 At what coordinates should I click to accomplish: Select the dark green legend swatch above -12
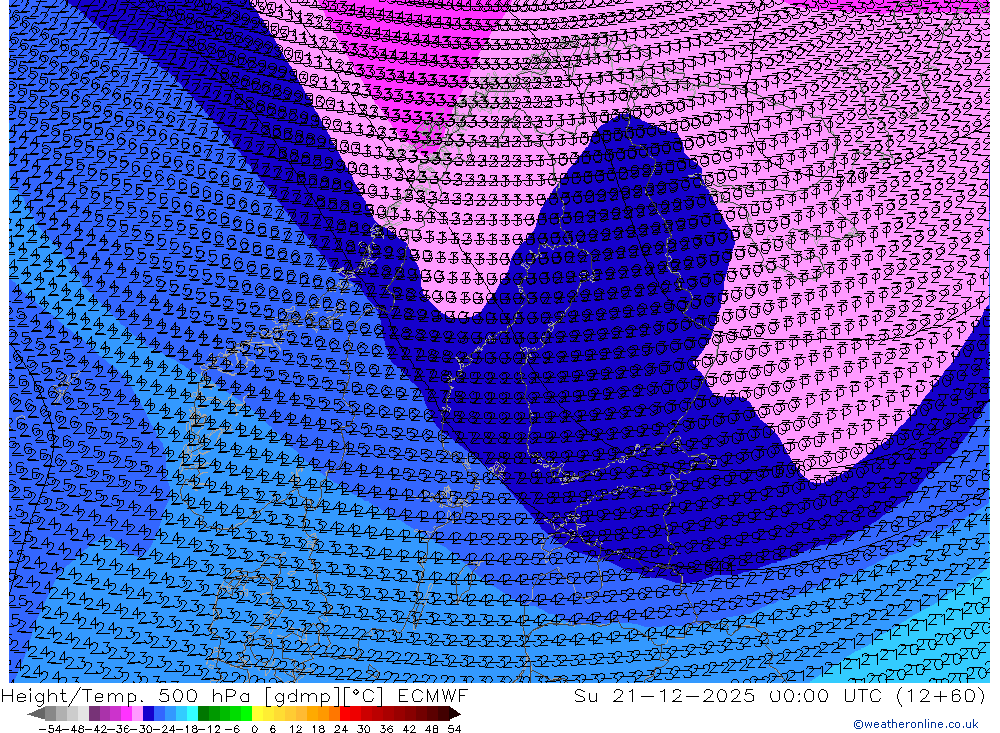[203, 713]
